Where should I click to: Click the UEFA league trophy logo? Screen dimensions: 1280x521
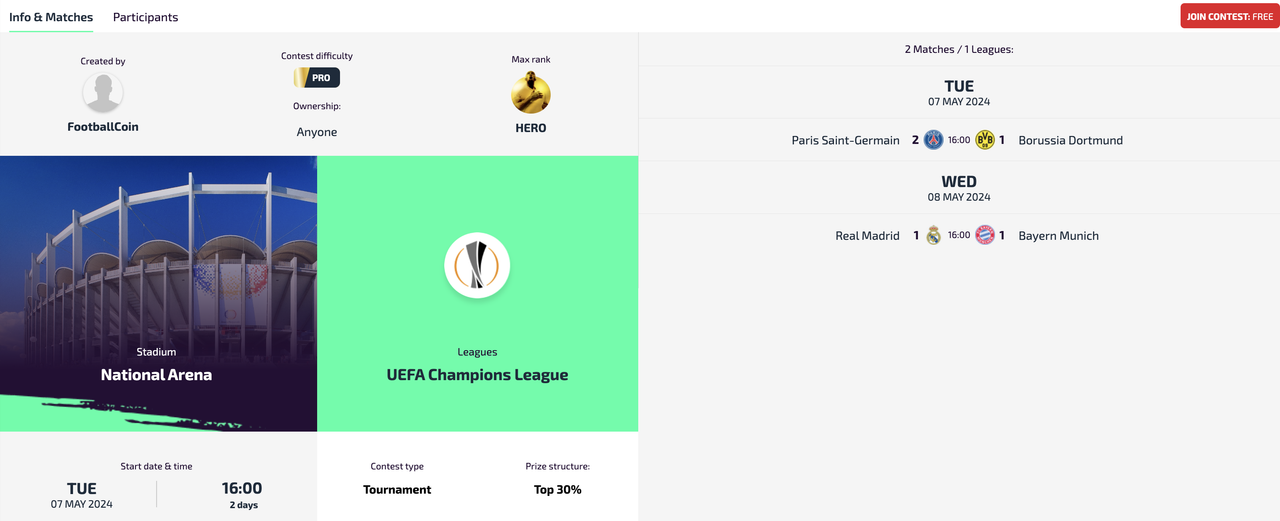[x=477, y=266]
